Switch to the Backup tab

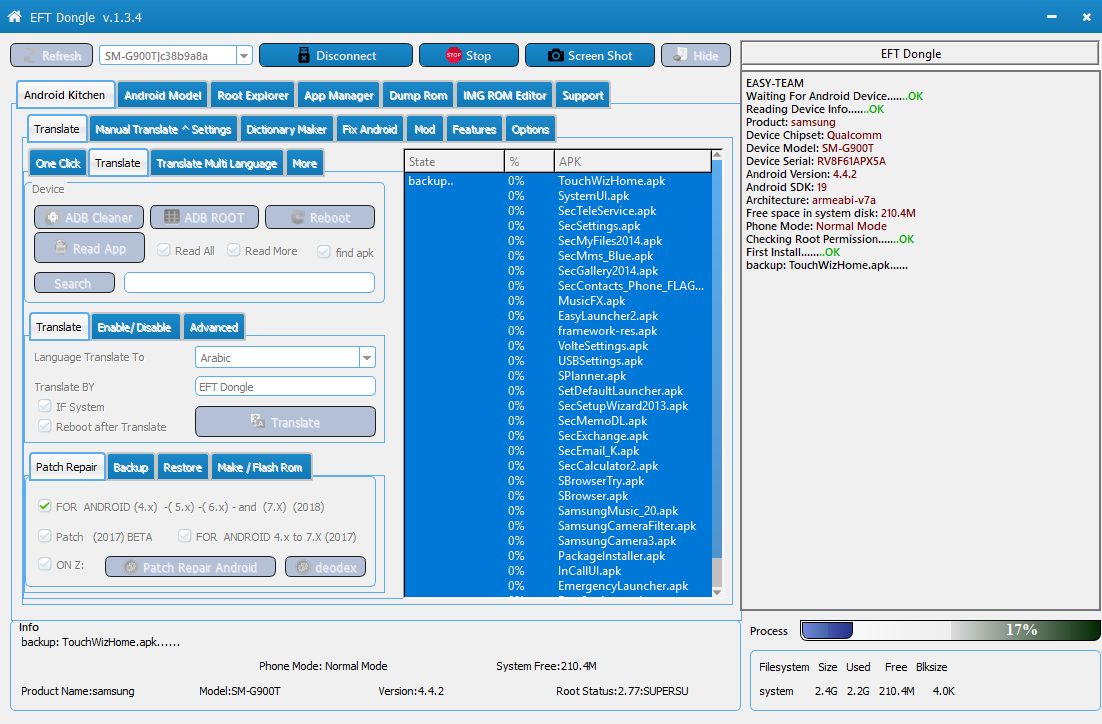131,467
